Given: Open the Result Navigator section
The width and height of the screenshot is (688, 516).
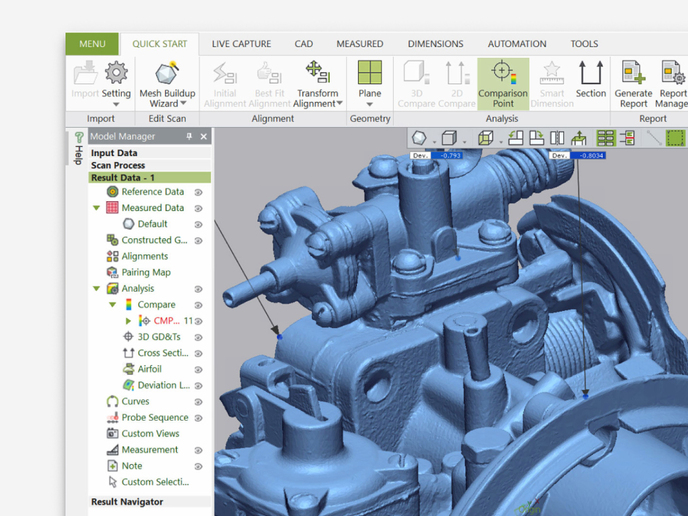Looking at the screenshot, I should pos(127,502).
